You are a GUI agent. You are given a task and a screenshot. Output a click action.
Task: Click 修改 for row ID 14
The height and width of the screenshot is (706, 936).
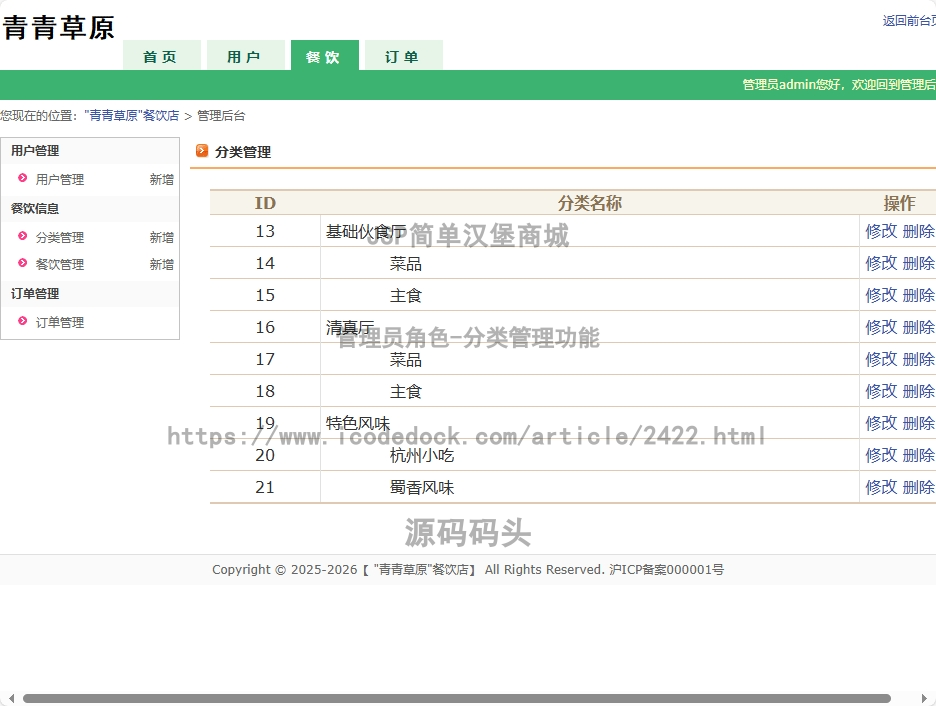(881, 263)
